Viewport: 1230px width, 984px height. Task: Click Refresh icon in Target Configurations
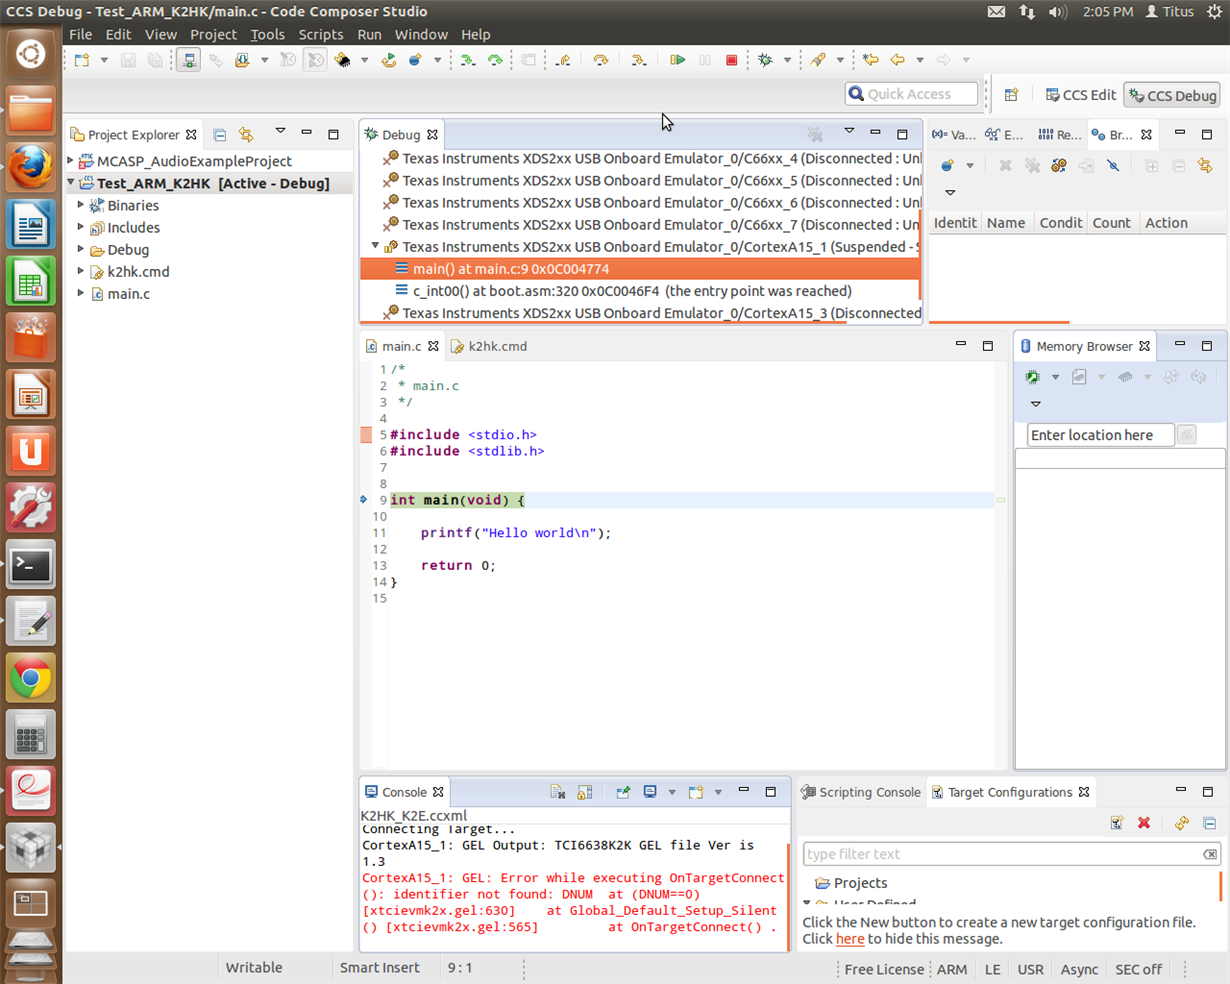[x=1182, y=823]
